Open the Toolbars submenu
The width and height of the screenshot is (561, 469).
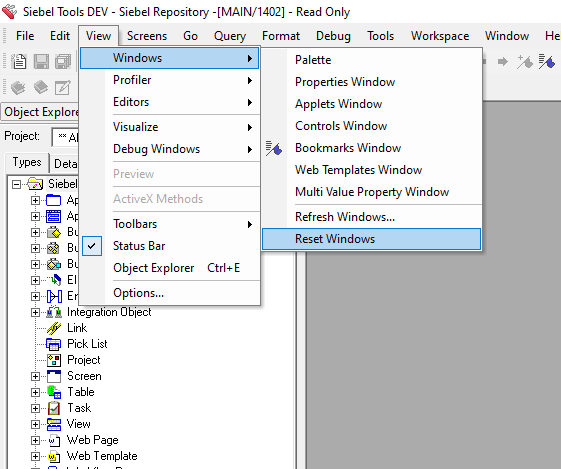pyautogui.click(x=170, y=224)
